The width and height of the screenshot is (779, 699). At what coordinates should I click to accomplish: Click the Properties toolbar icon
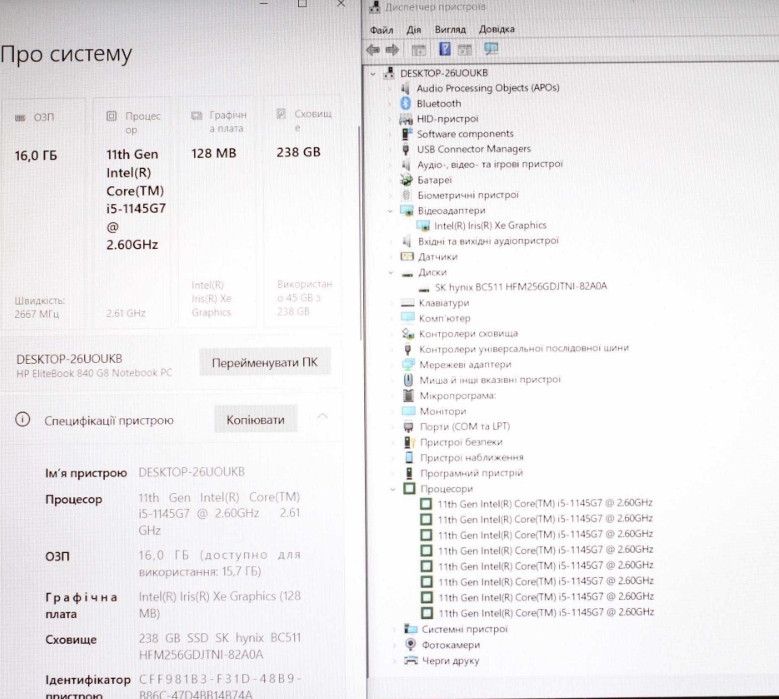click(x=419, y=50)
